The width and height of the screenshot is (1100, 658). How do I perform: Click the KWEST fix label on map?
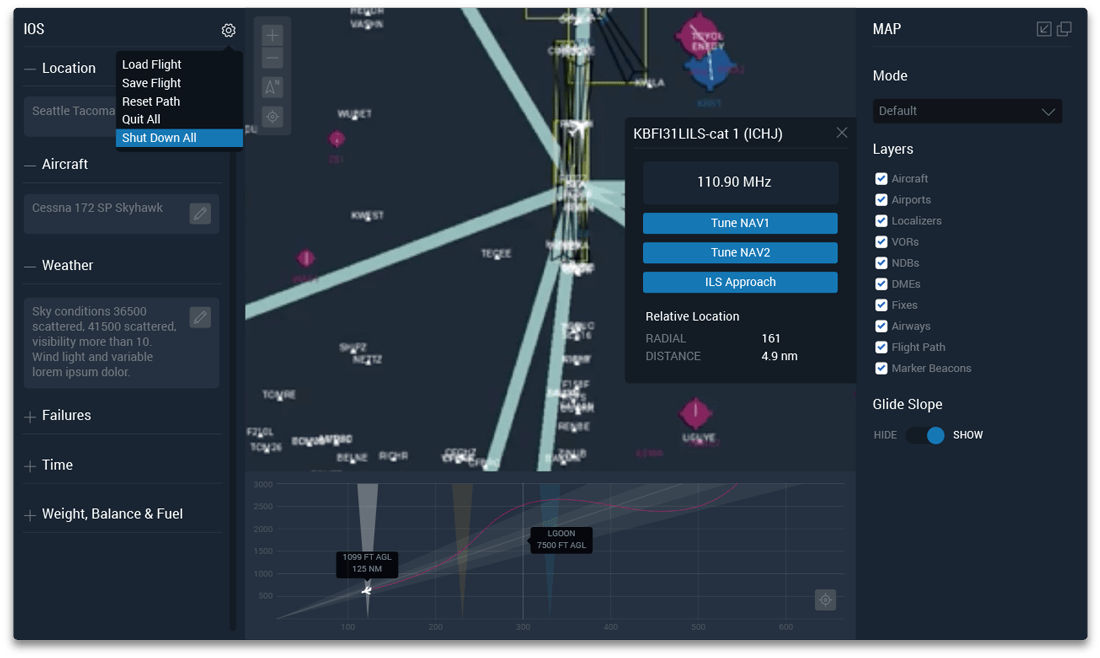(368, 215)
